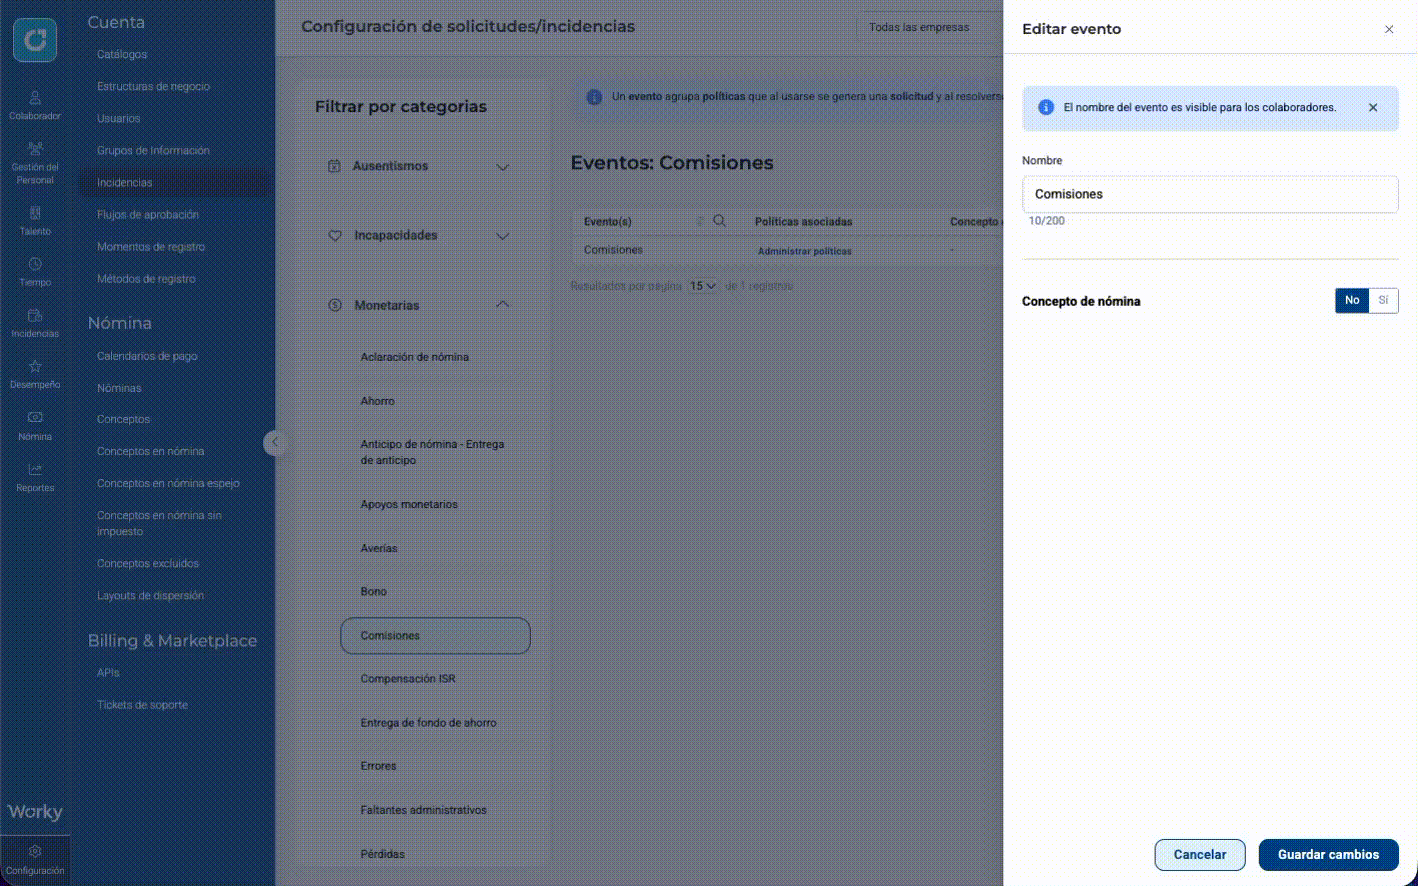Expand the Incapacidades category
This screenshot has height=886, width=1418.
(503, 236)
